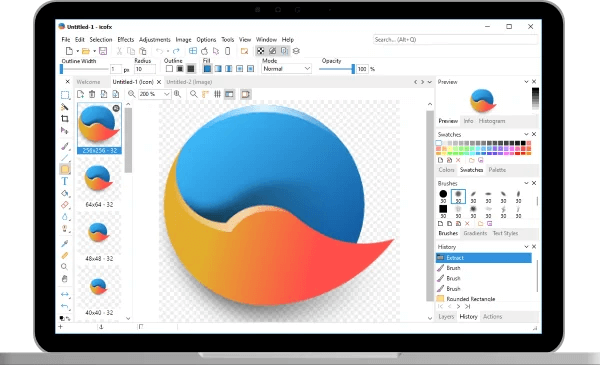Viewport: 600px width, 365px height.
Task: Click the Save icon in toolbar
Action: point(103,51)
